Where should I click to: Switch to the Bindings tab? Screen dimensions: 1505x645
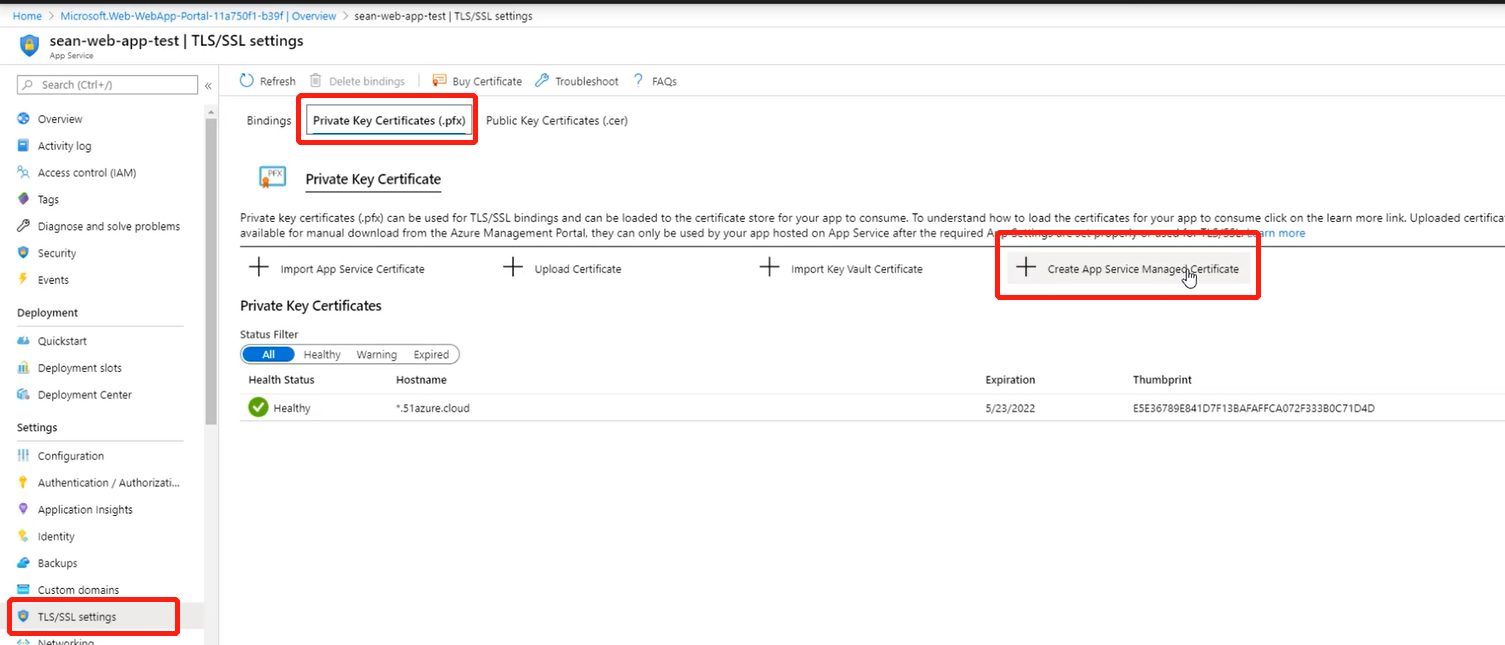tap(269, 121)
